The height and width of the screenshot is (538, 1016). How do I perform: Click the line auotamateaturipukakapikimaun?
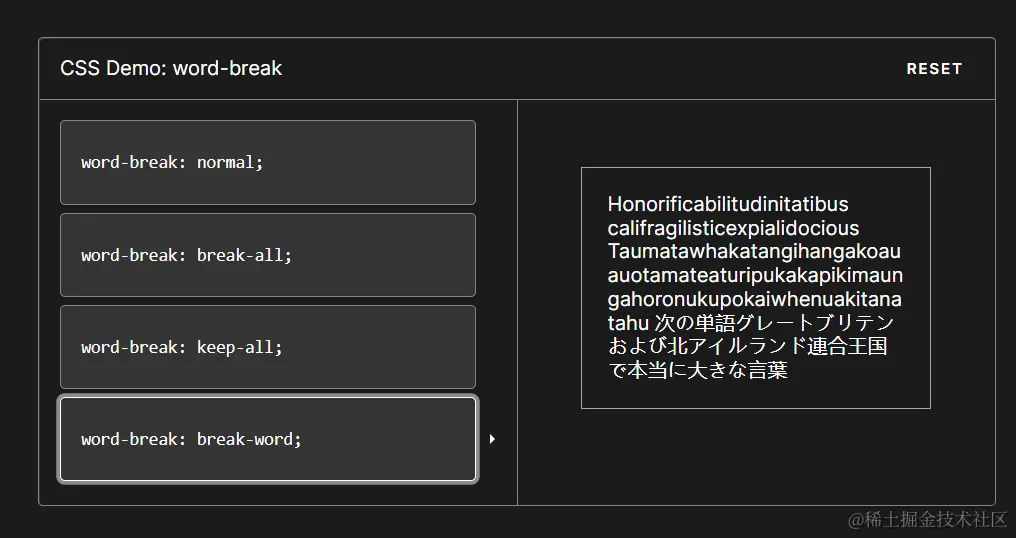click(755, 275)
